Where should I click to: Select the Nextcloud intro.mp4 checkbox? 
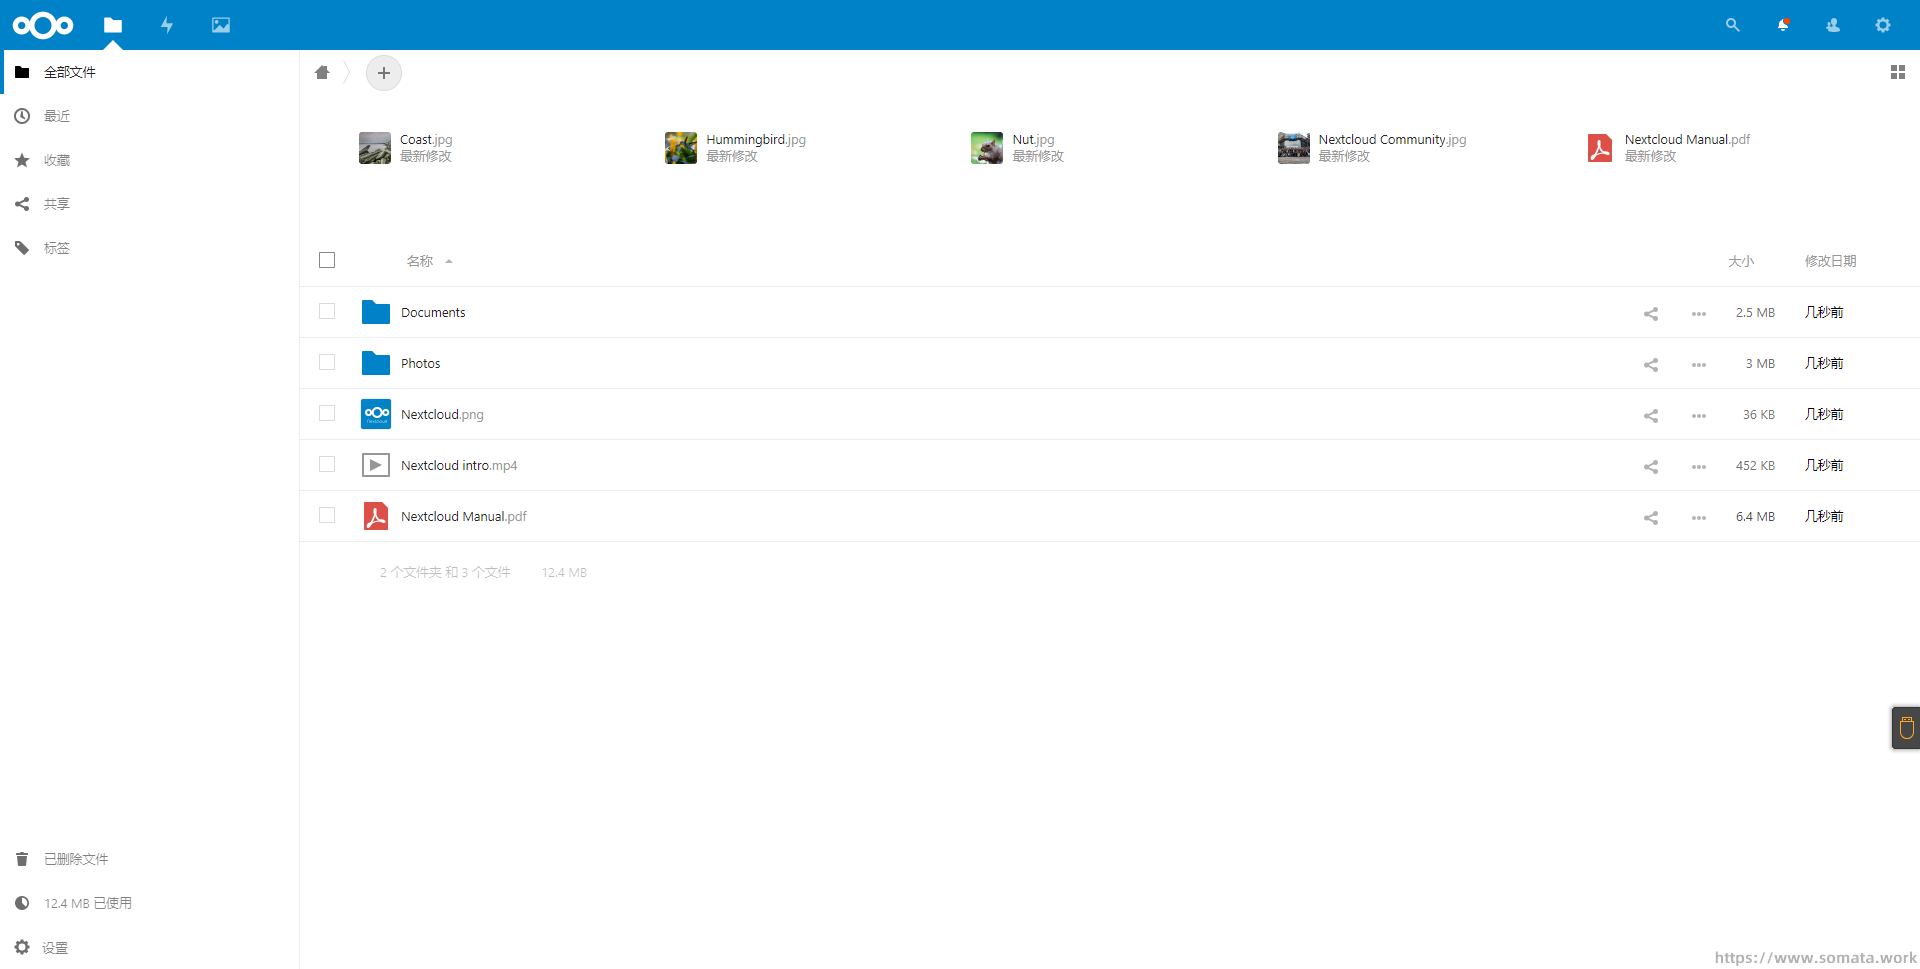(x=327, y=464)
